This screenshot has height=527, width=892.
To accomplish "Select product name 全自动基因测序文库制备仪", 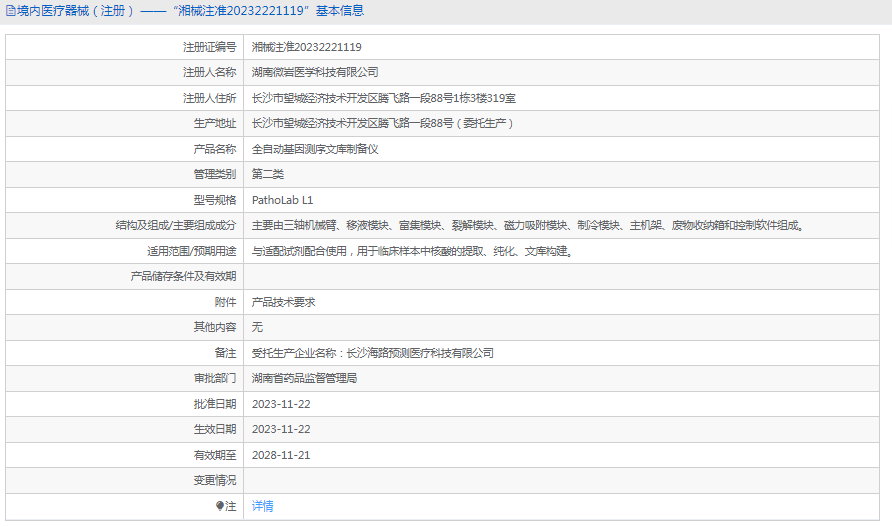I will [x=315, y=149].
